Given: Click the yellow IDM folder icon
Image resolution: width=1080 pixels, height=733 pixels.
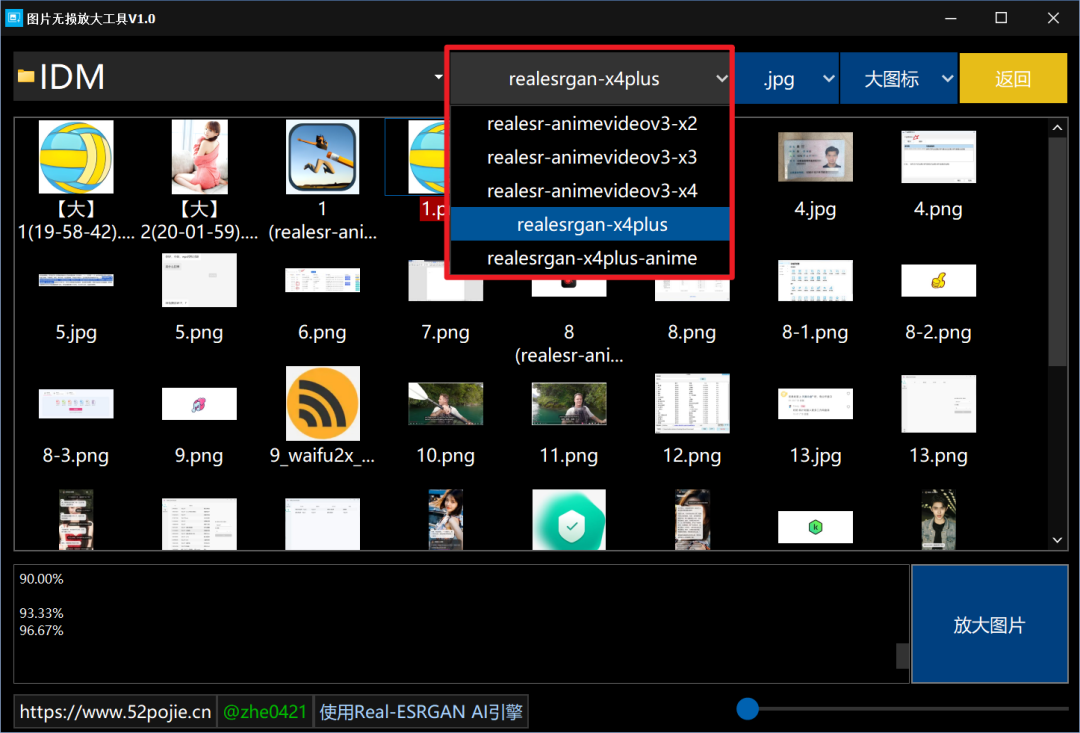Looking at the screenshot, I should coord(26,78).
